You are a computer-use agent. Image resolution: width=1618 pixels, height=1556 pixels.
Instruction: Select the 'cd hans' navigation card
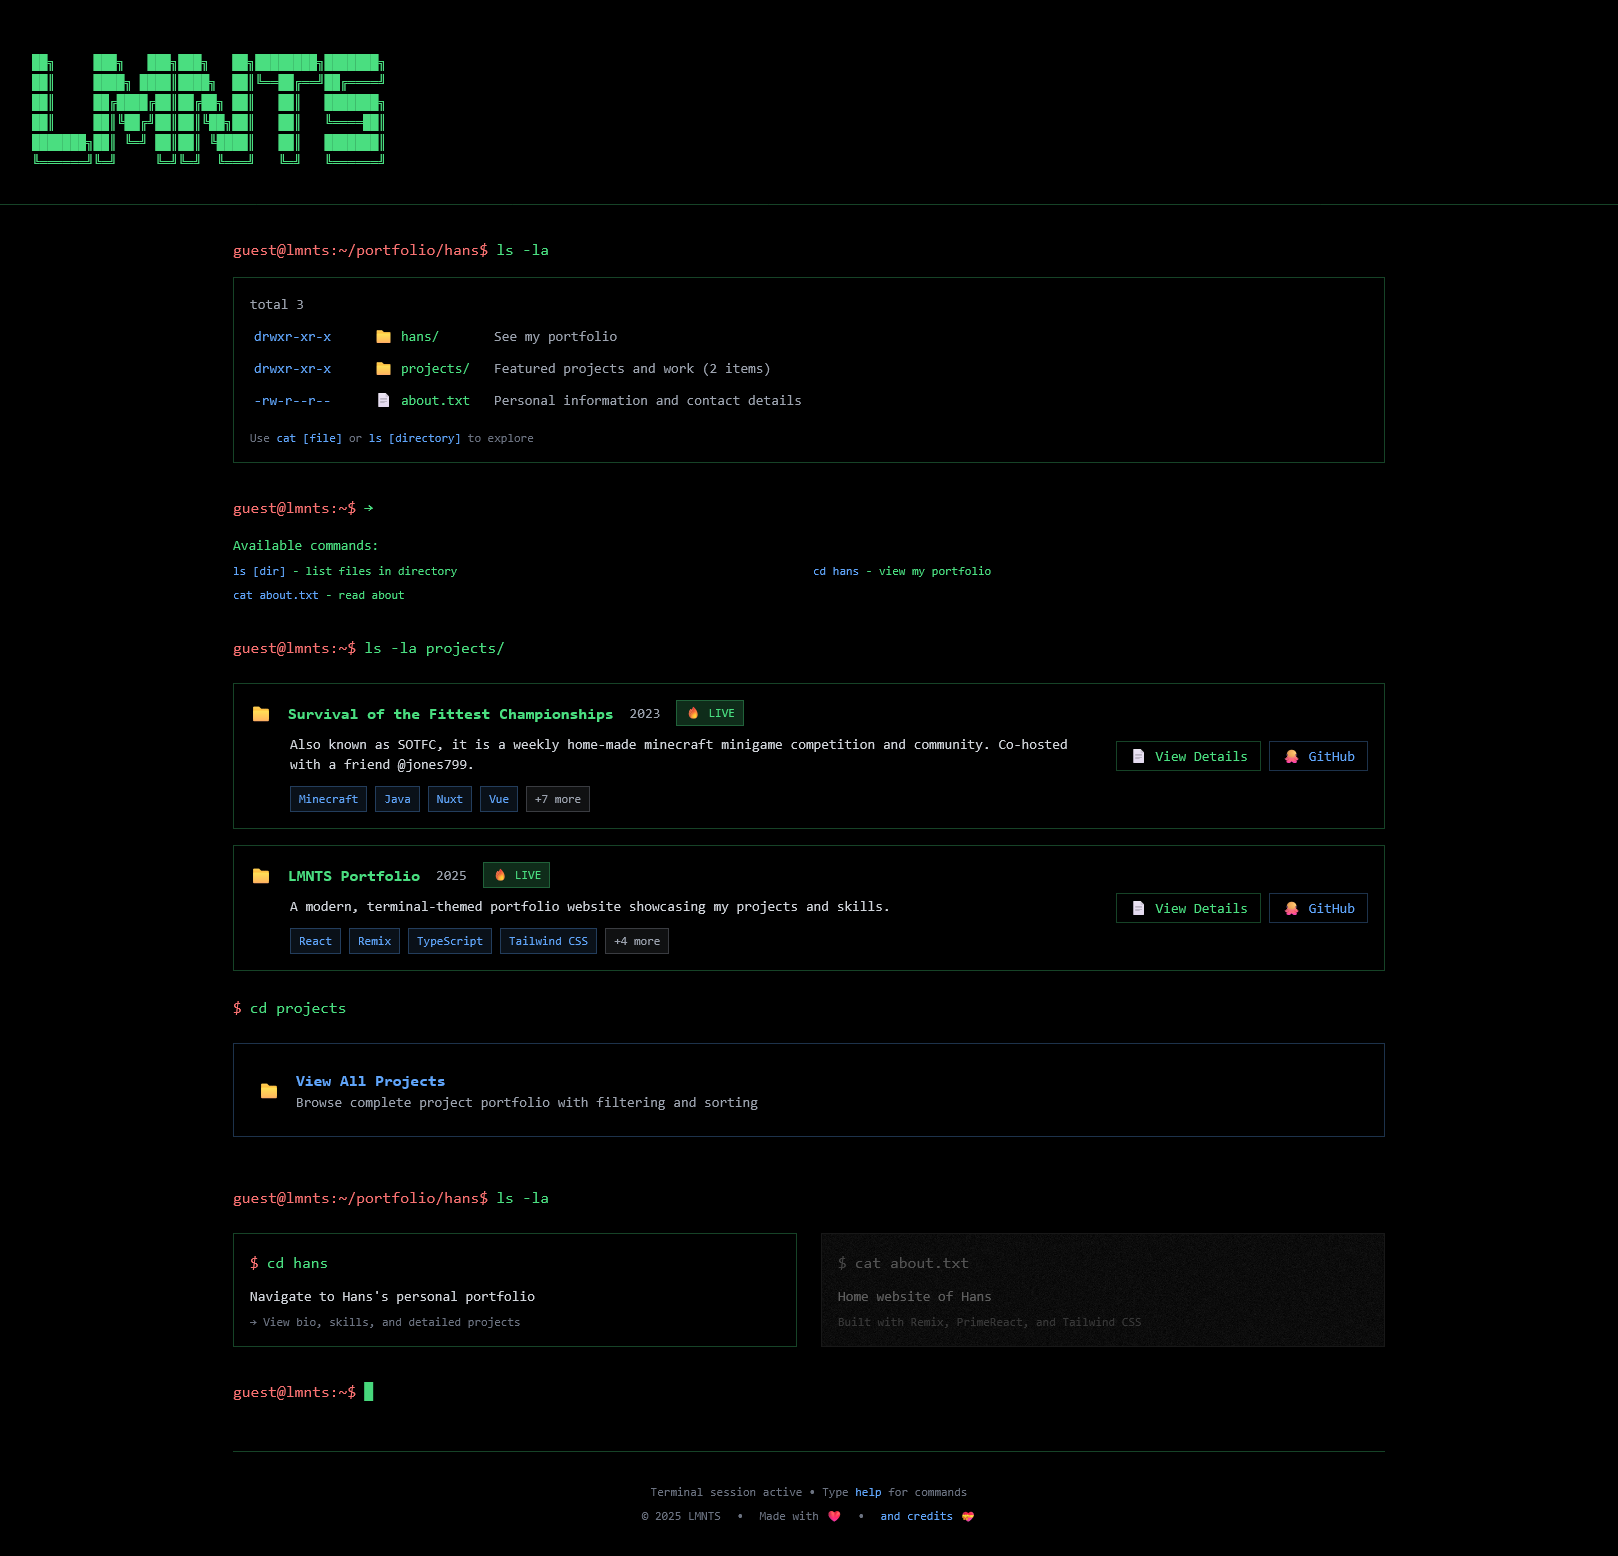tap(514, 1290)
